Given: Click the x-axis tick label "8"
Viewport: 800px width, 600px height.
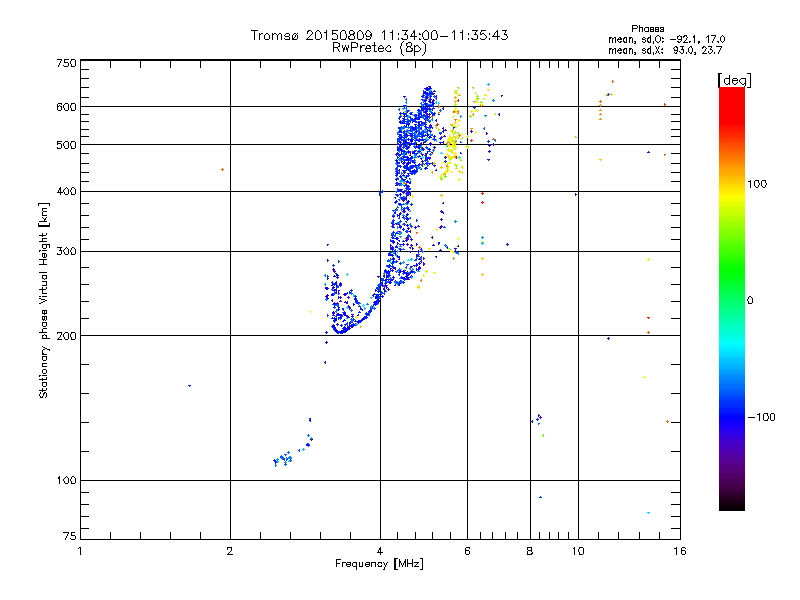Looking at the screenshot, I should point(530,551).
